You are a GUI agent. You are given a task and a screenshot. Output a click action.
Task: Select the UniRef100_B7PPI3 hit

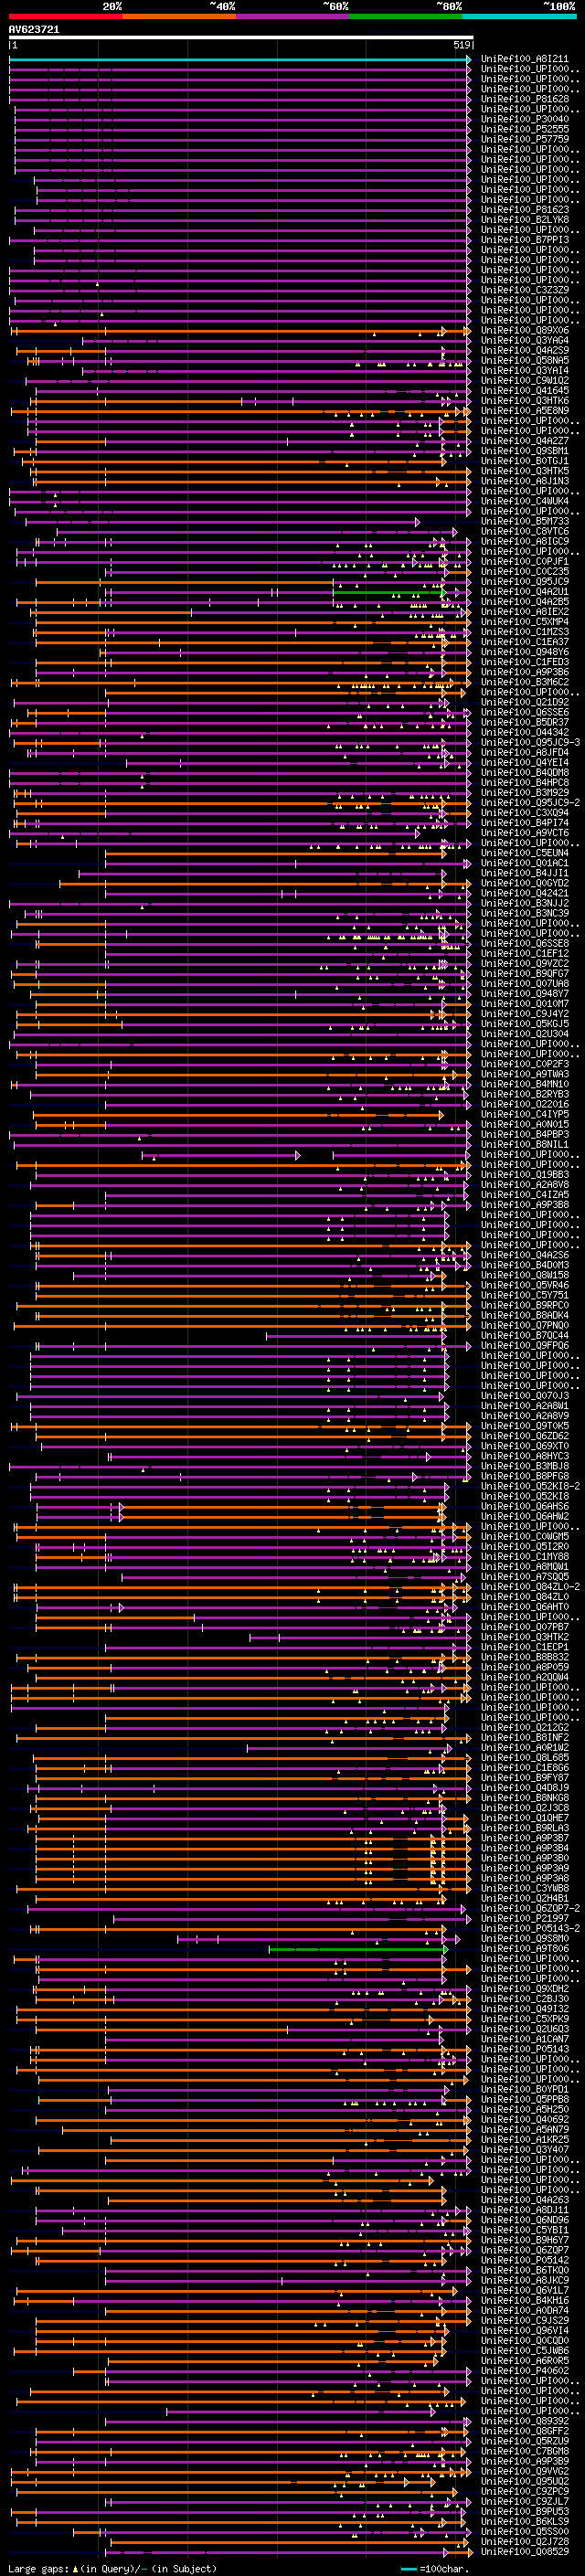(525, 240)
